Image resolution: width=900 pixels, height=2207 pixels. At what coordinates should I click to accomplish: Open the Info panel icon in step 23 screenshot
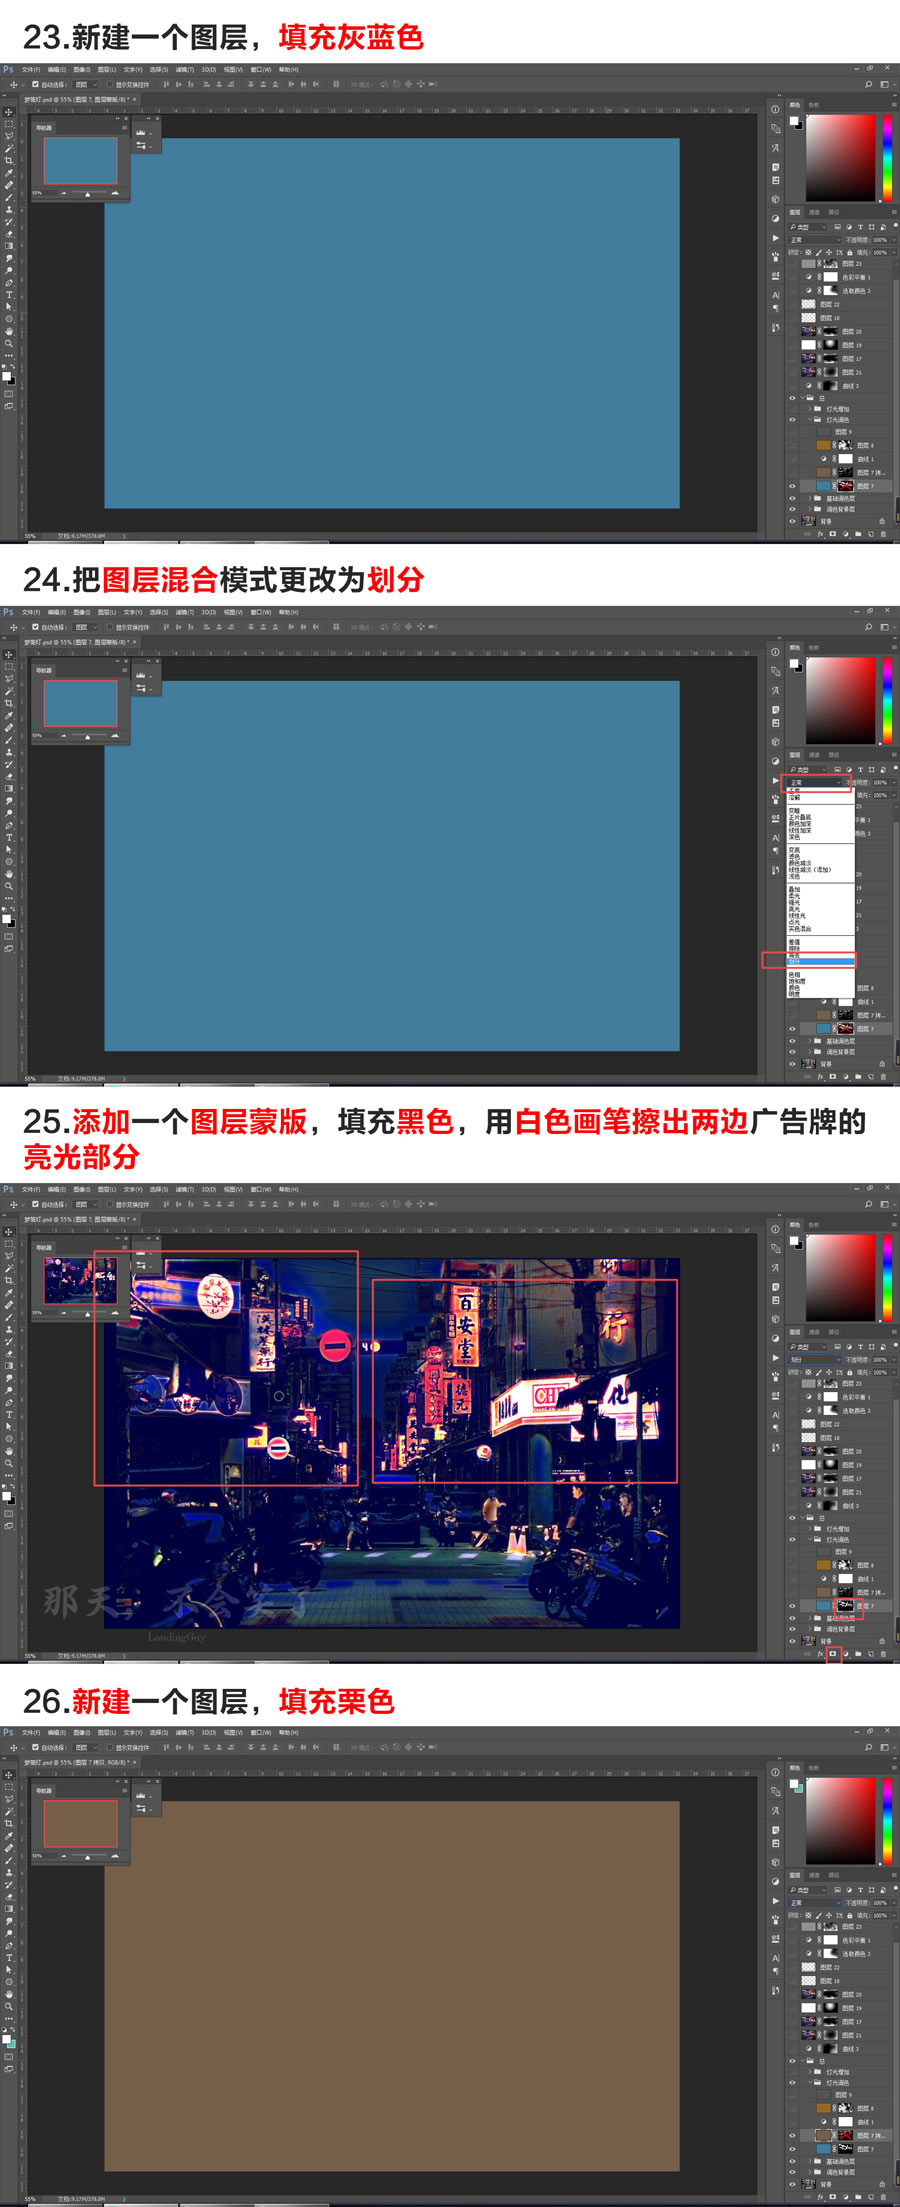(x=775, y=109)
